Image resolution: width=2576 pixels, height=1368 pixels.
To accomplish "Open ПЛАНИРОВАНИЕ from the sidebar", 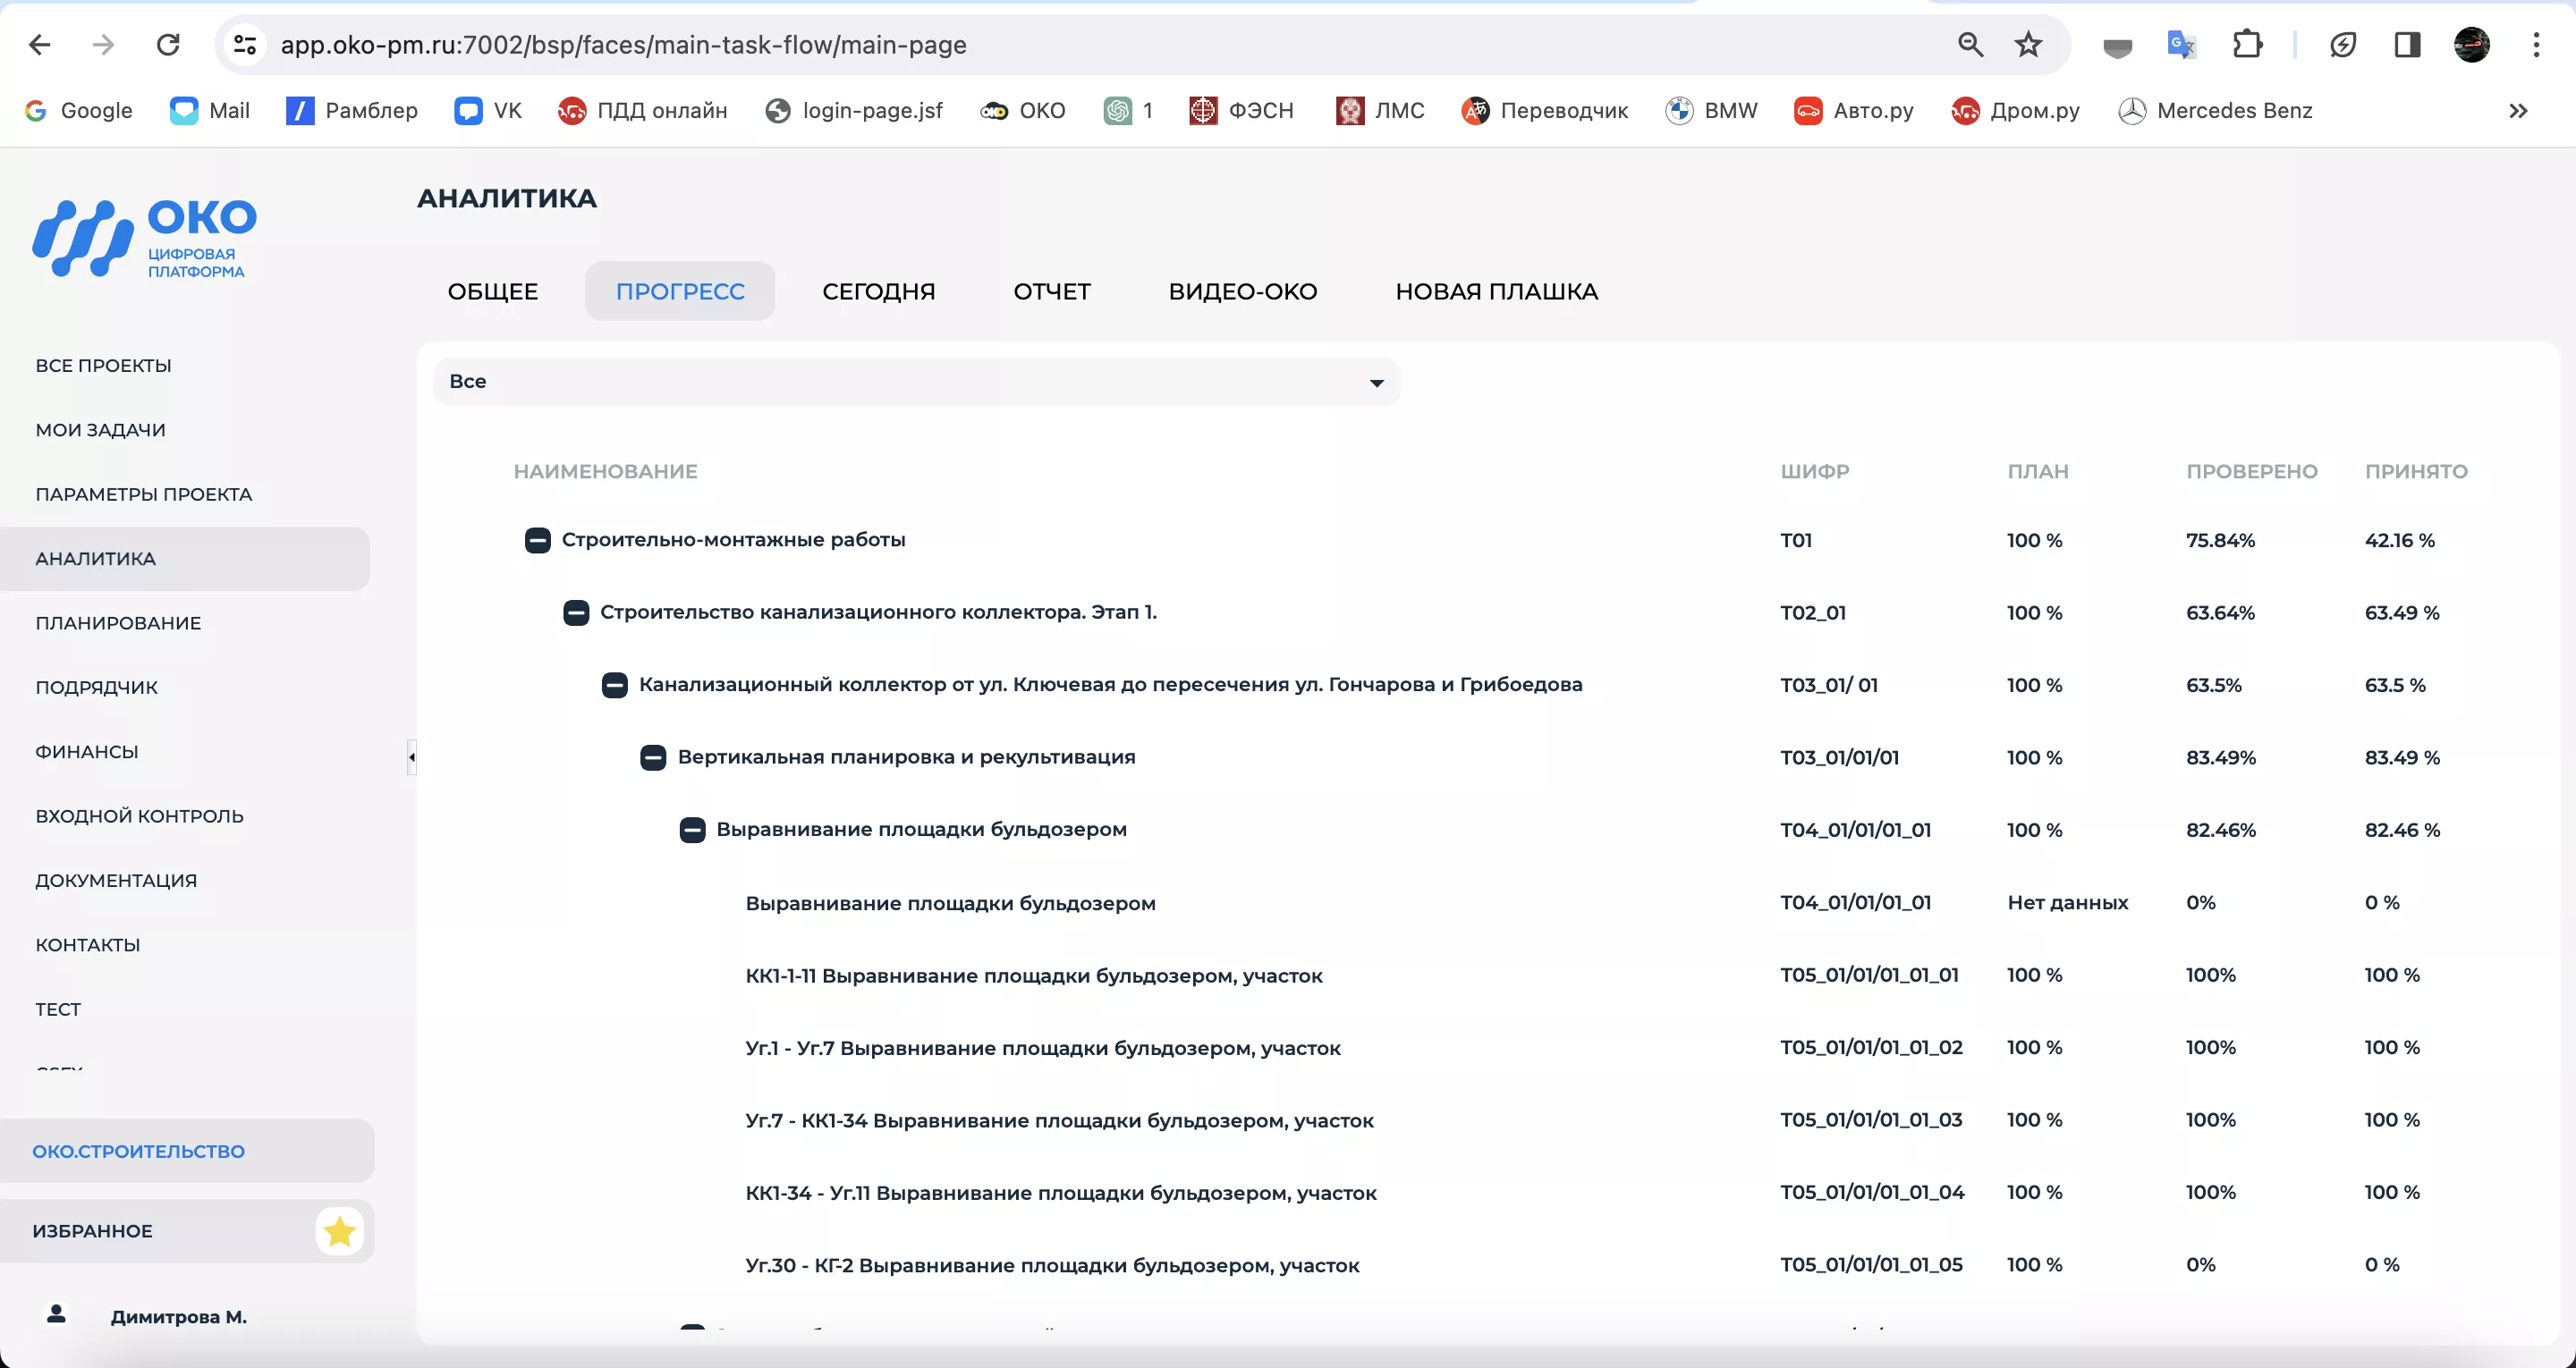I will tap(118, 622).
